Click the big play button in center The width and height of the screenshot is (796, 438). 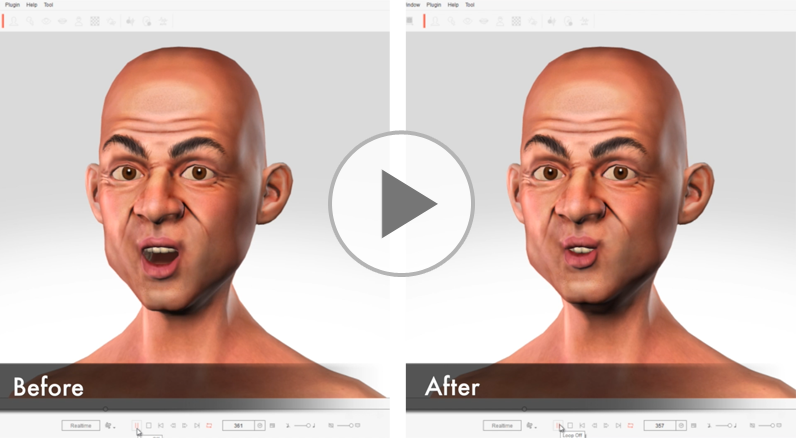click(401, 204)
